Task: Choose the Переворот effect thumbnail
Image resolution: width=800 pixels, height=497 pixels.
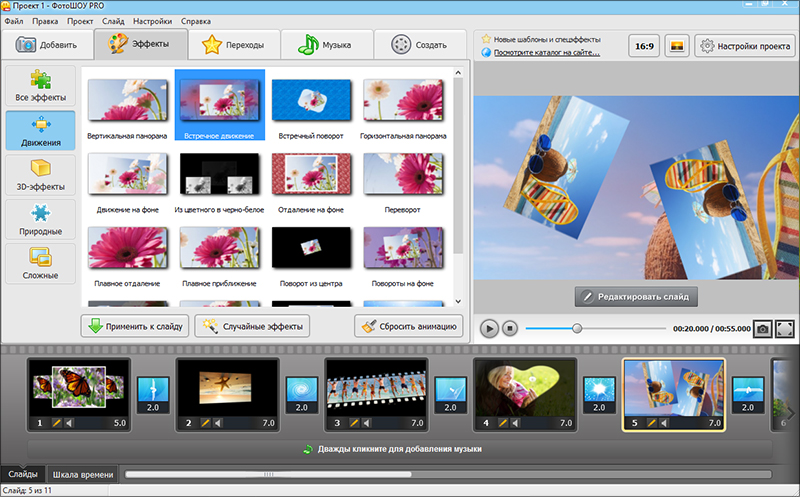Action: [403, 174]
